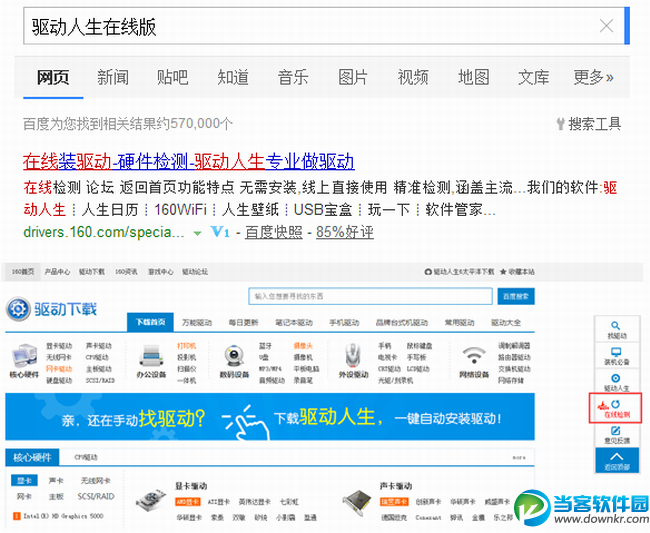Image resolution: width=650 pixels, height=533 pixels.
Task: Expand the 更多» tab options
Action: pyautogui.click(x=593, y=78)
